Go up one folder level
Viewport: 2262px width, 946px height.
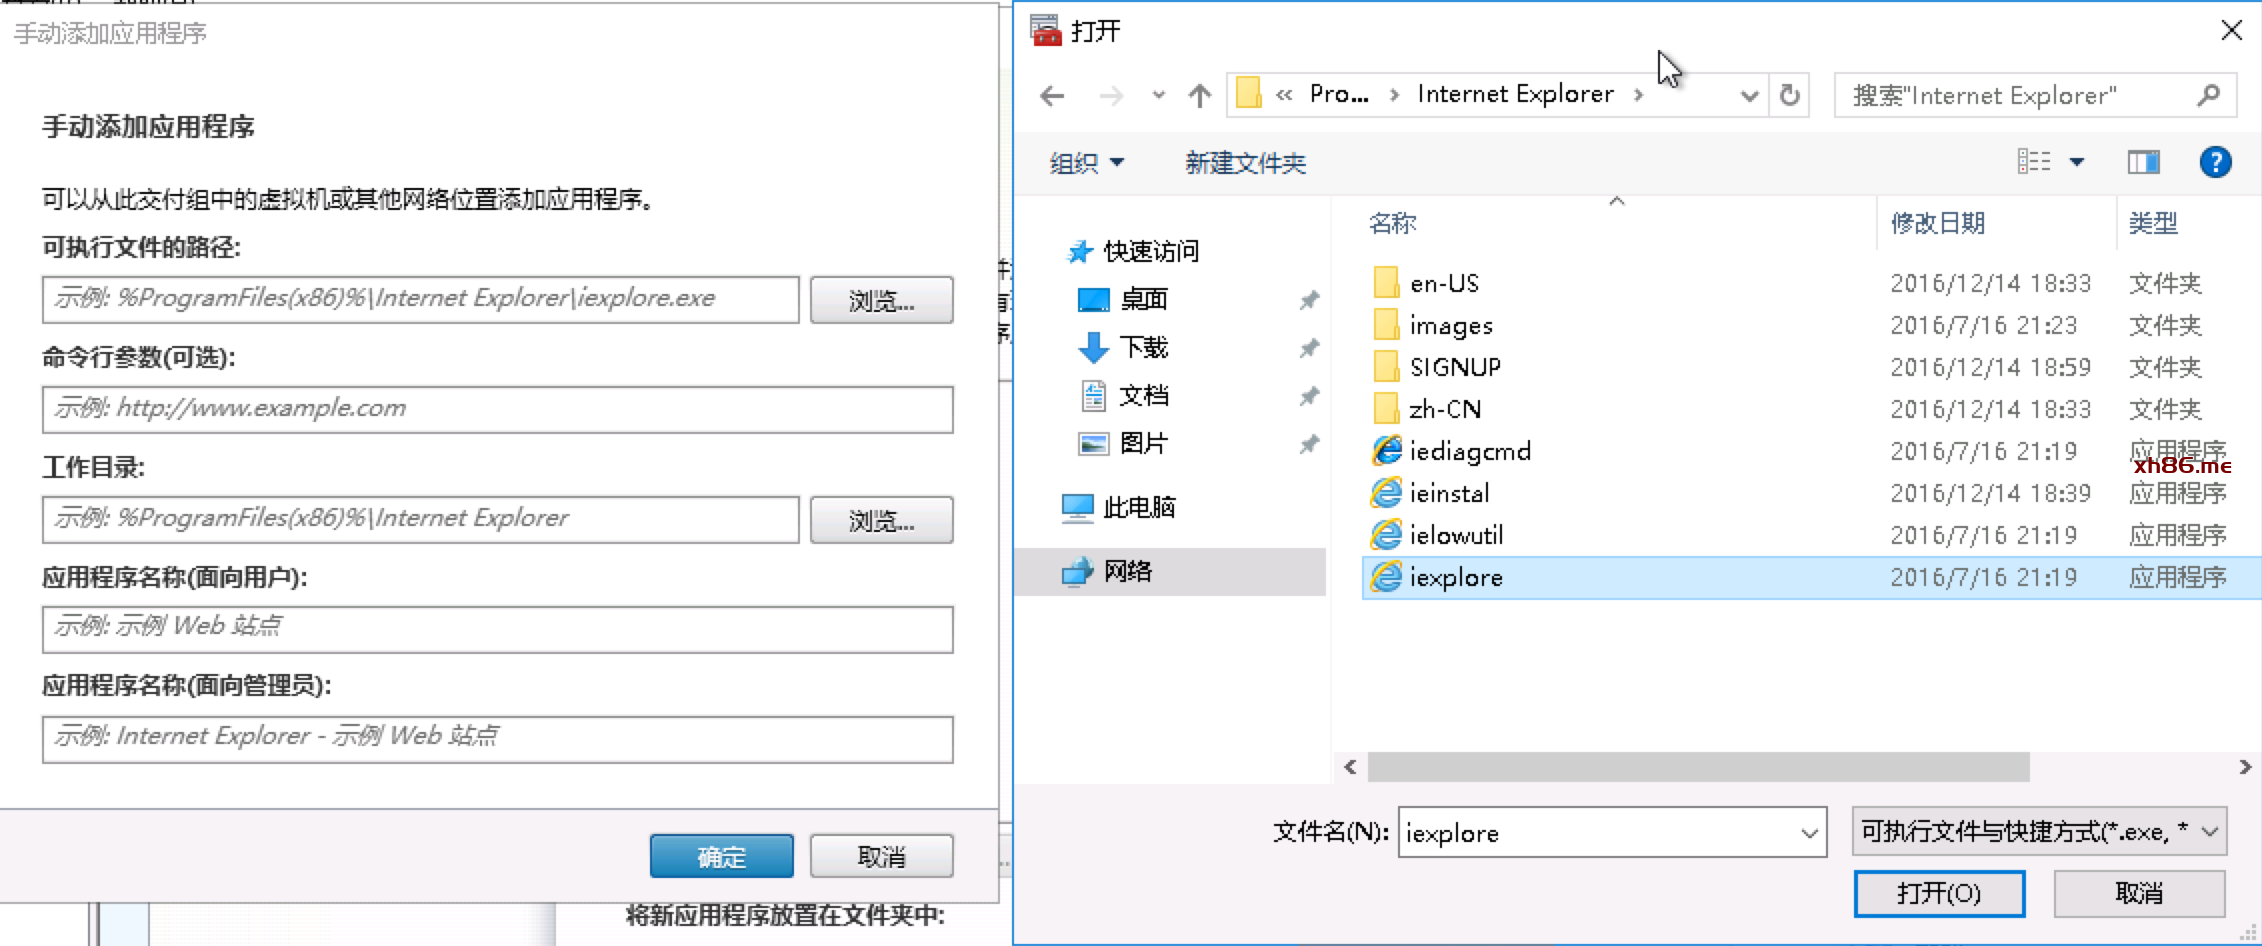coord(1199,96)
